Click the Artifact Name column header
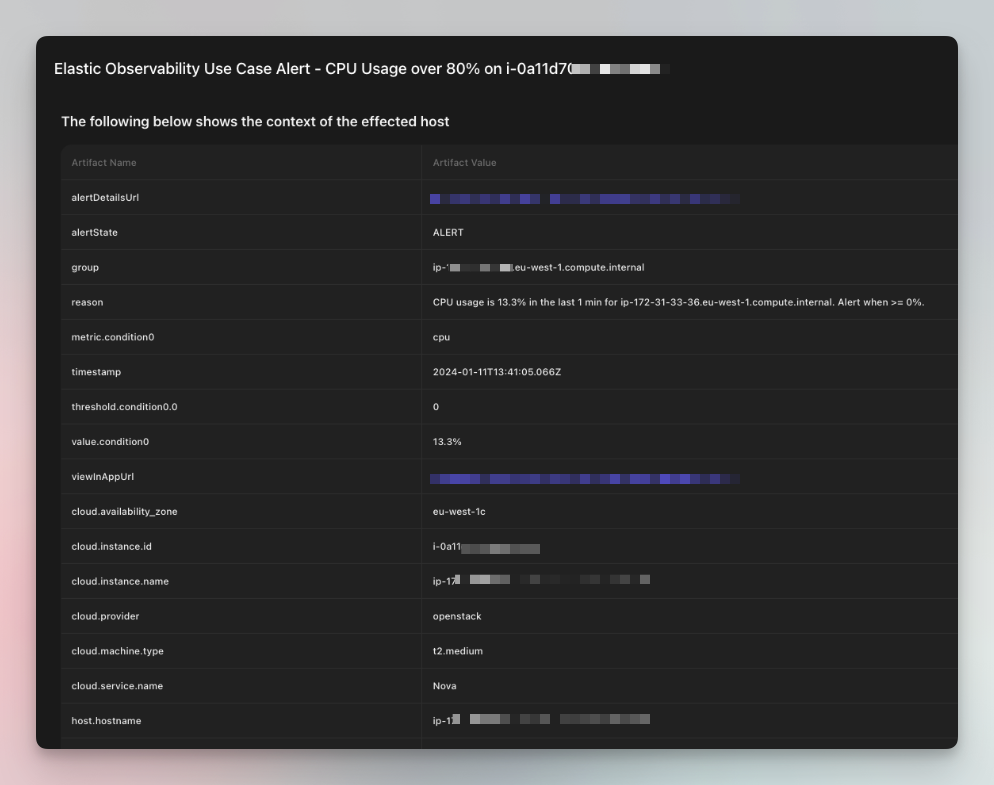Image resolution: width=994 pixels, height=785 pixels. (104, 163)
